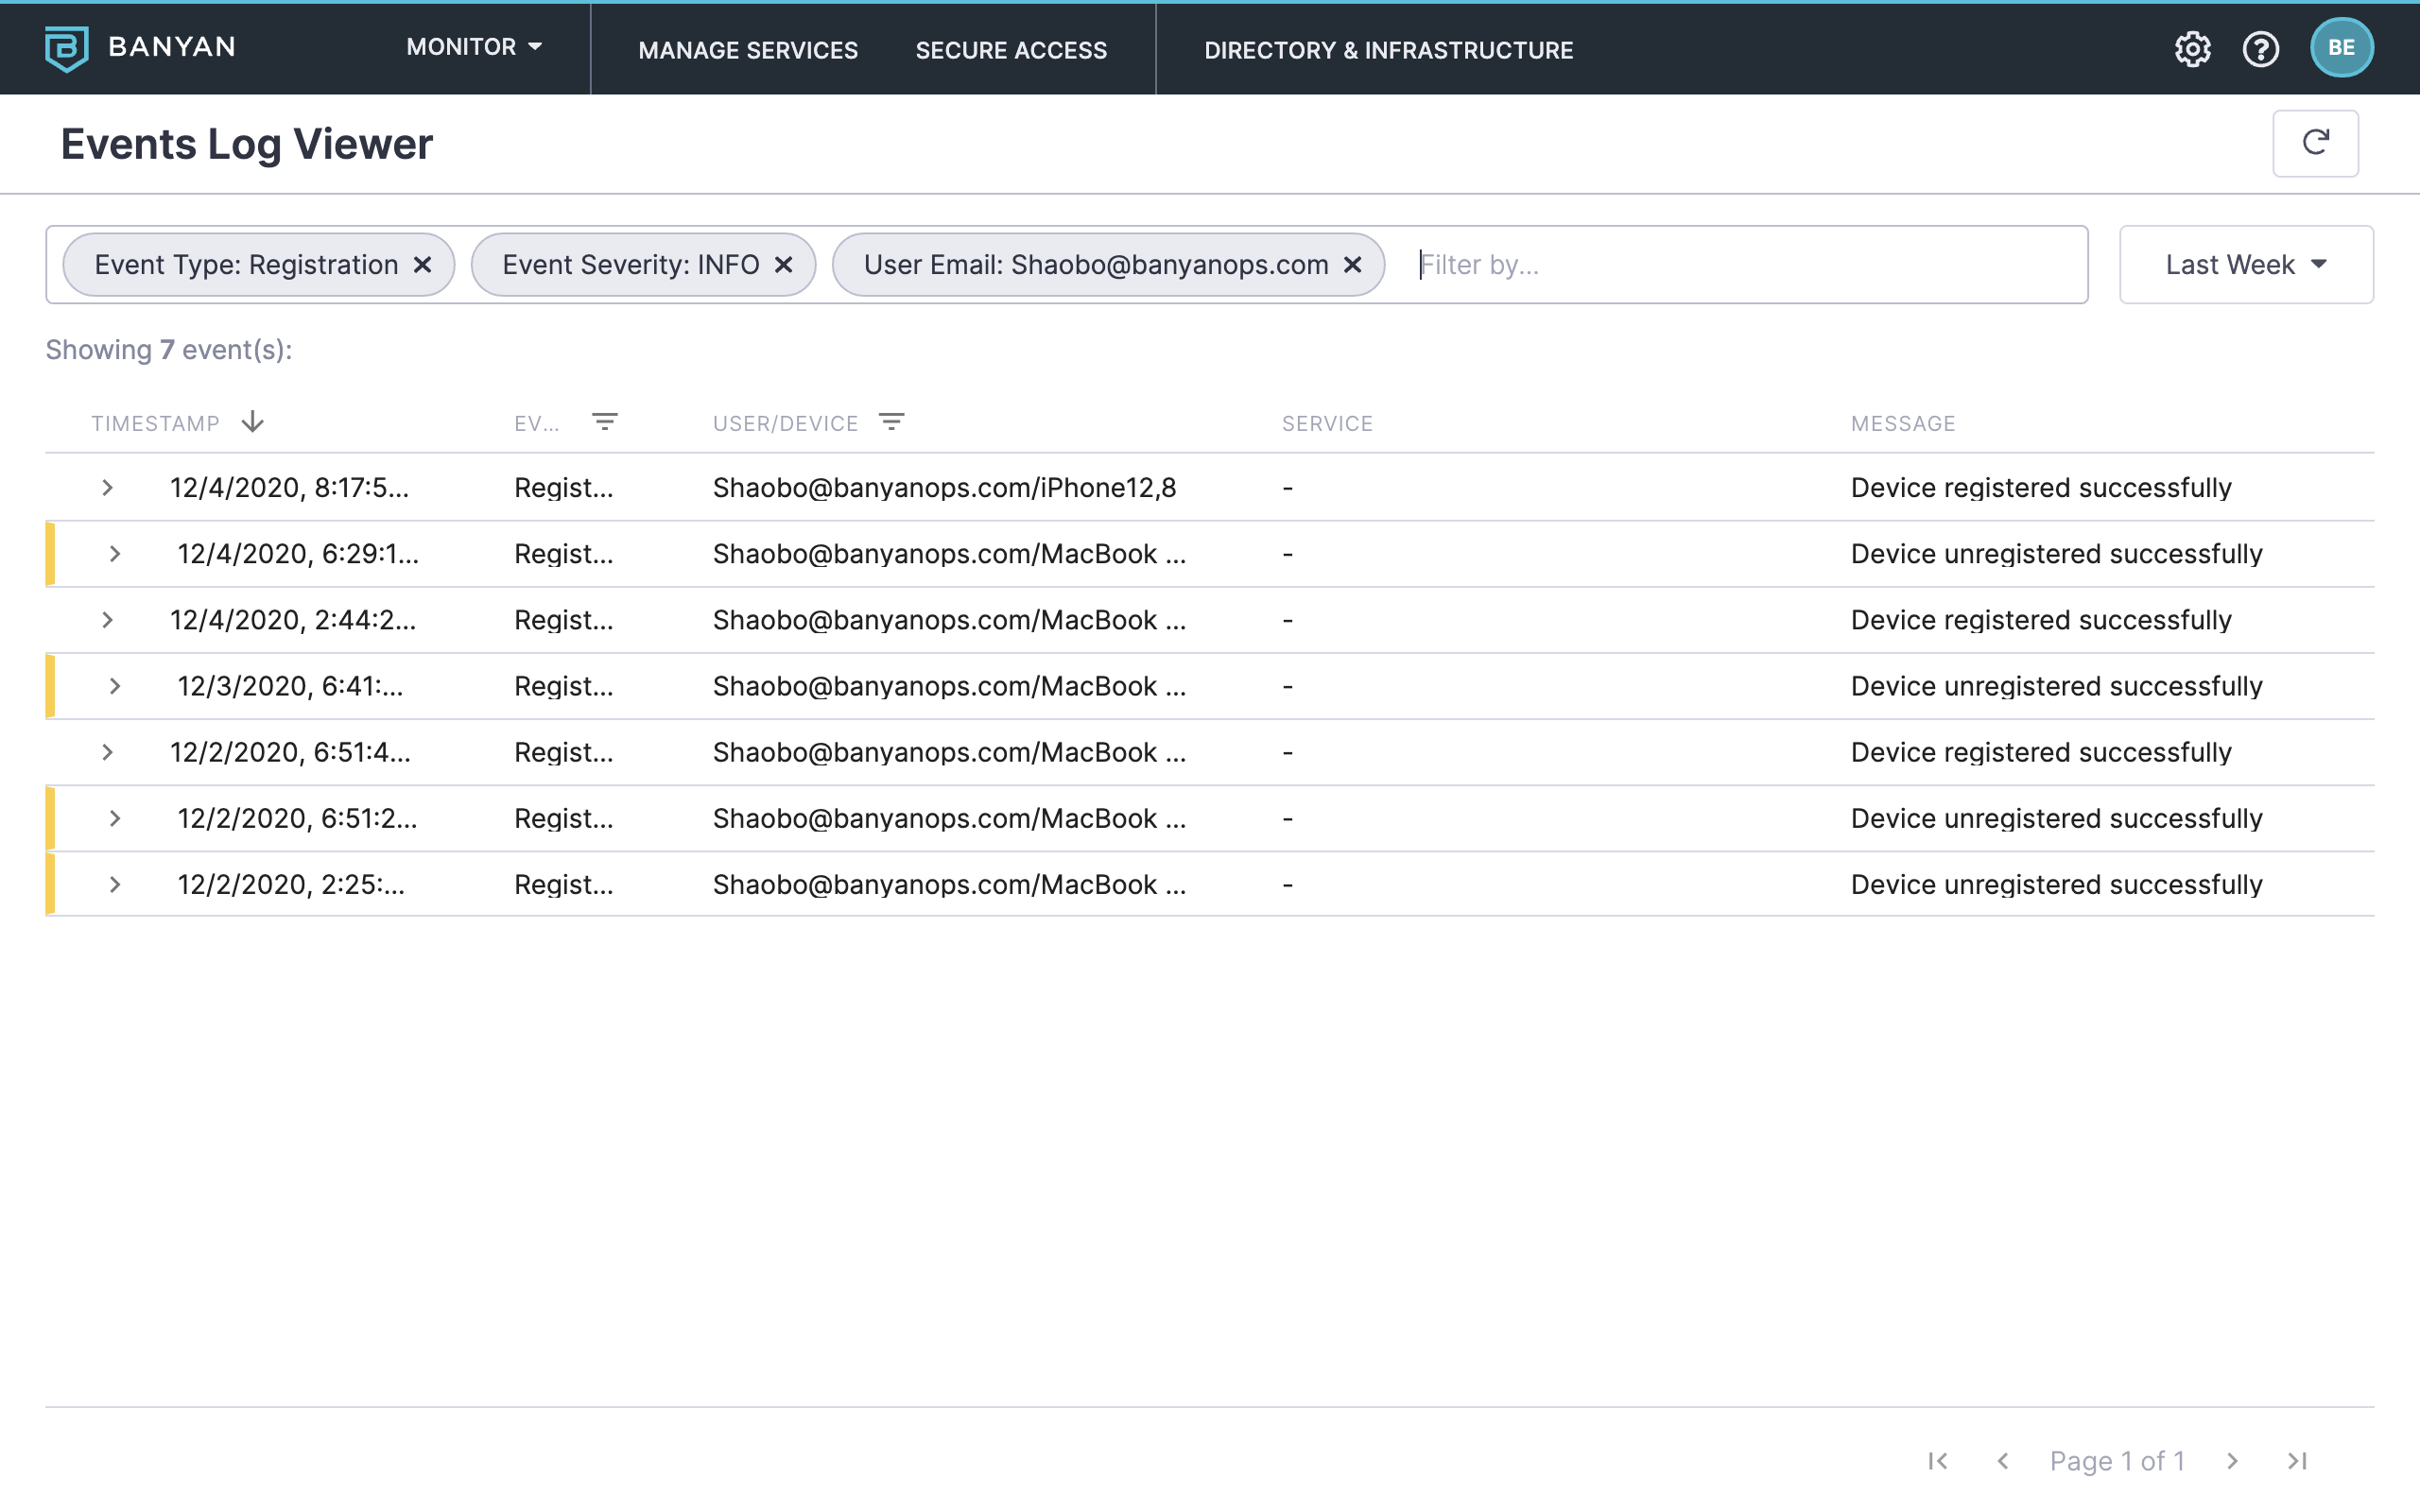
Task: Go to last page icon
Action: tap(2298, 1461)
